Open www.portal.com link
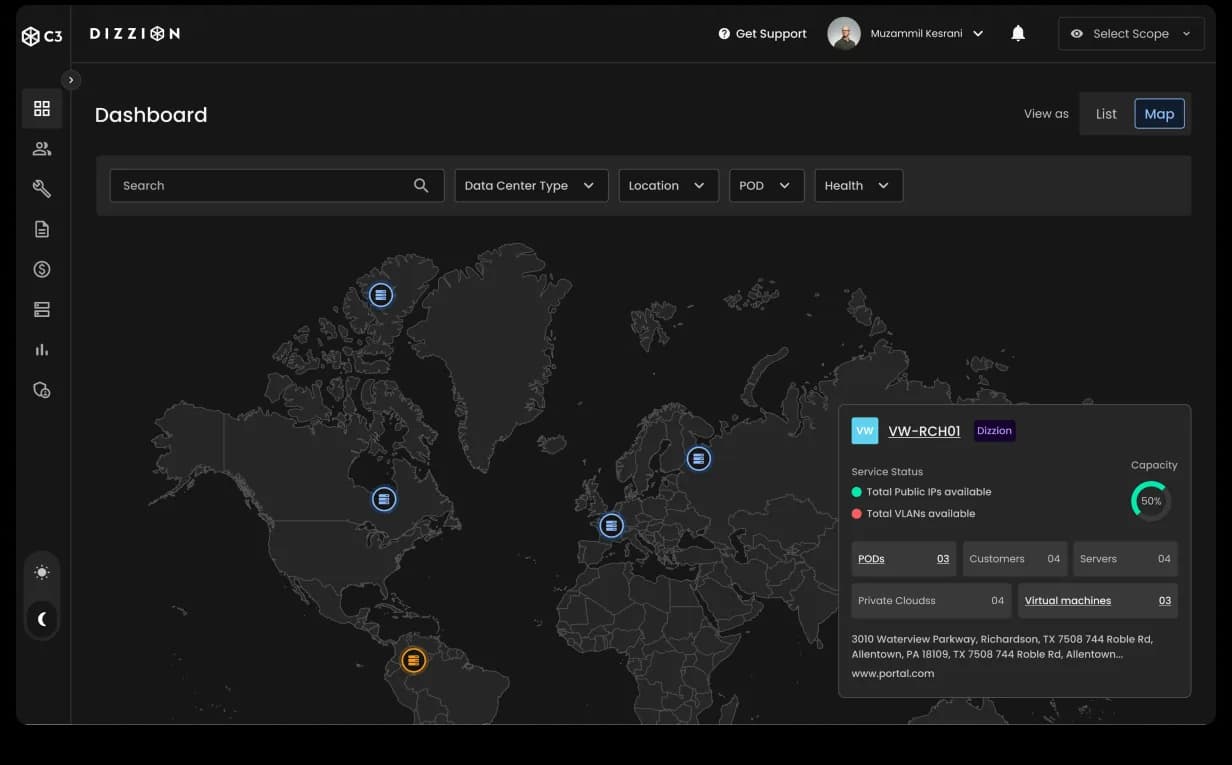1232x765 pixels. click(893, 673)
